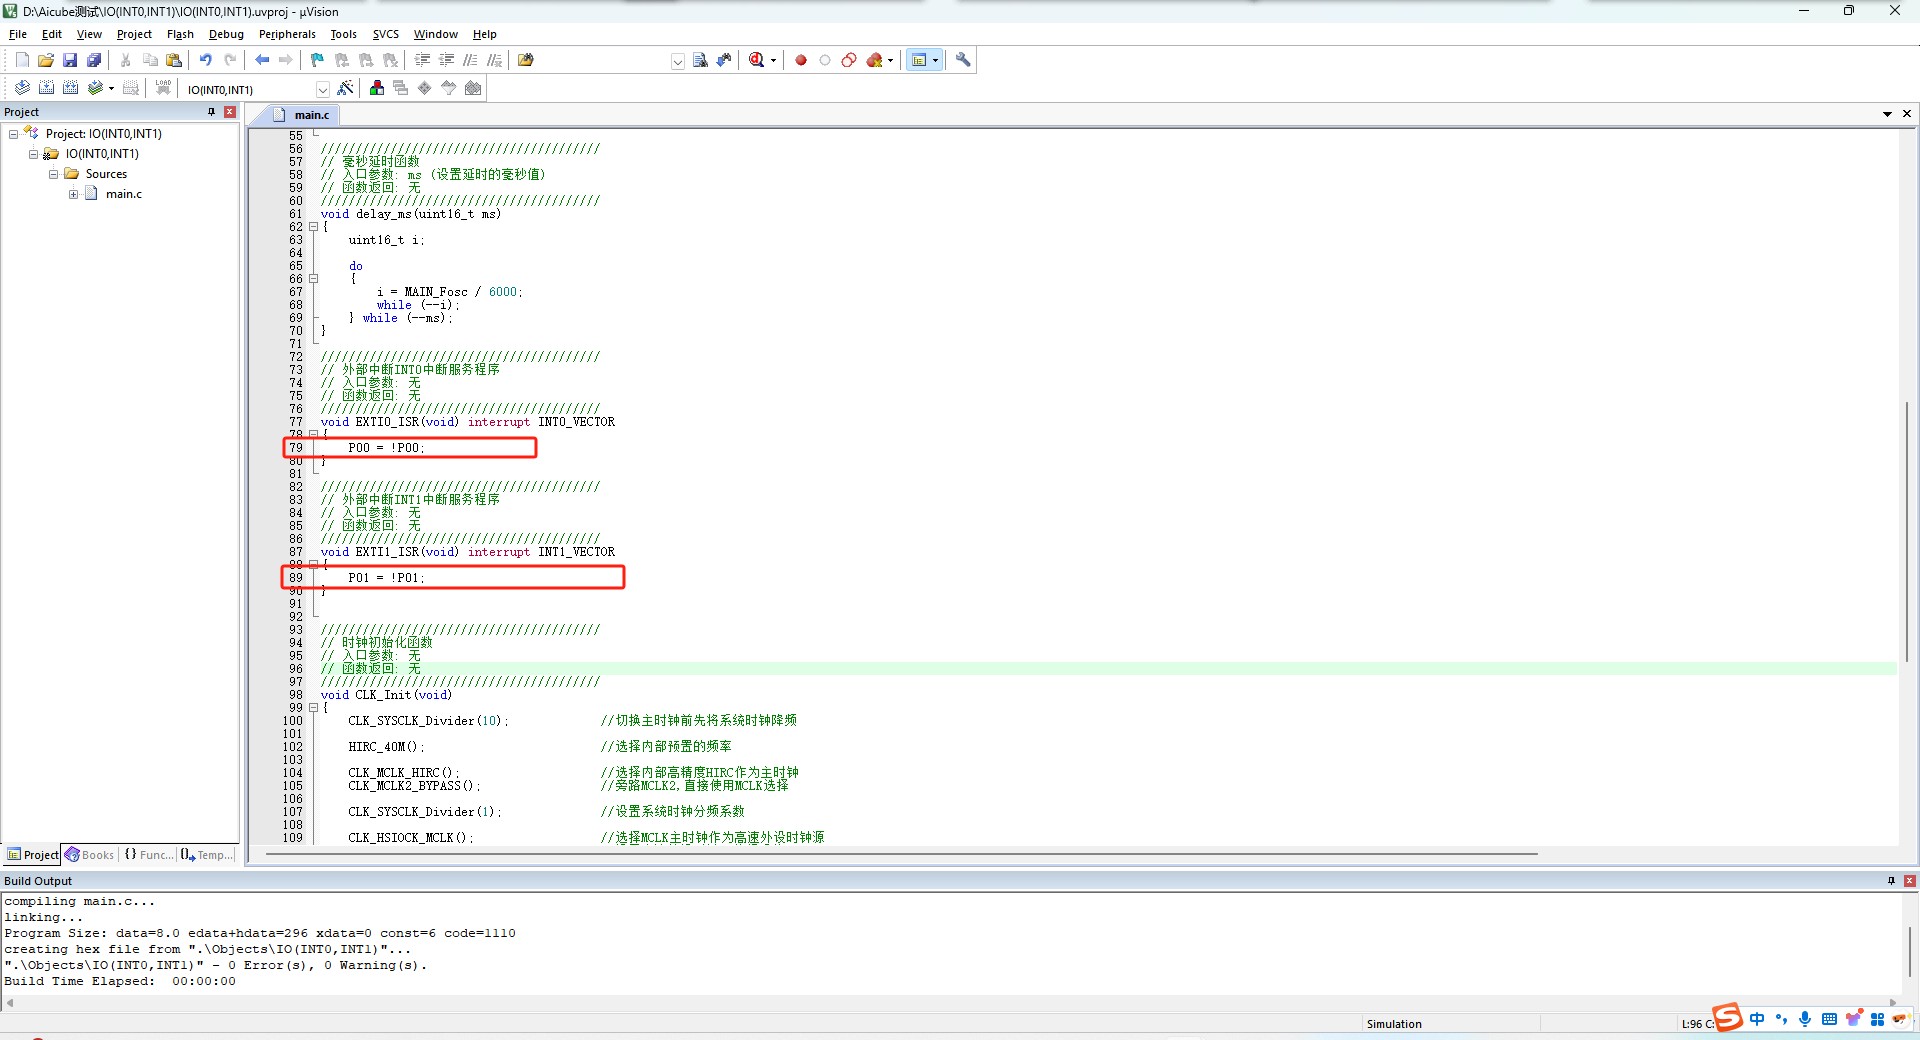Insert a breakpoint with red dot icon

pyautogui.click(x=801, y=60)
